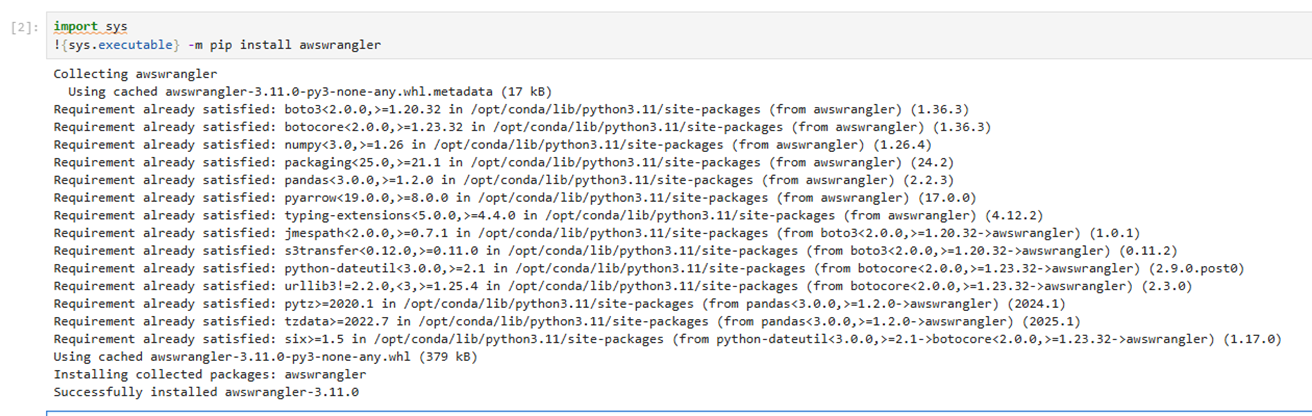The width and height of the screenshot is (1312, 416).
Task: Click the urllib3 requirement output line
Action: click(622, 286)
